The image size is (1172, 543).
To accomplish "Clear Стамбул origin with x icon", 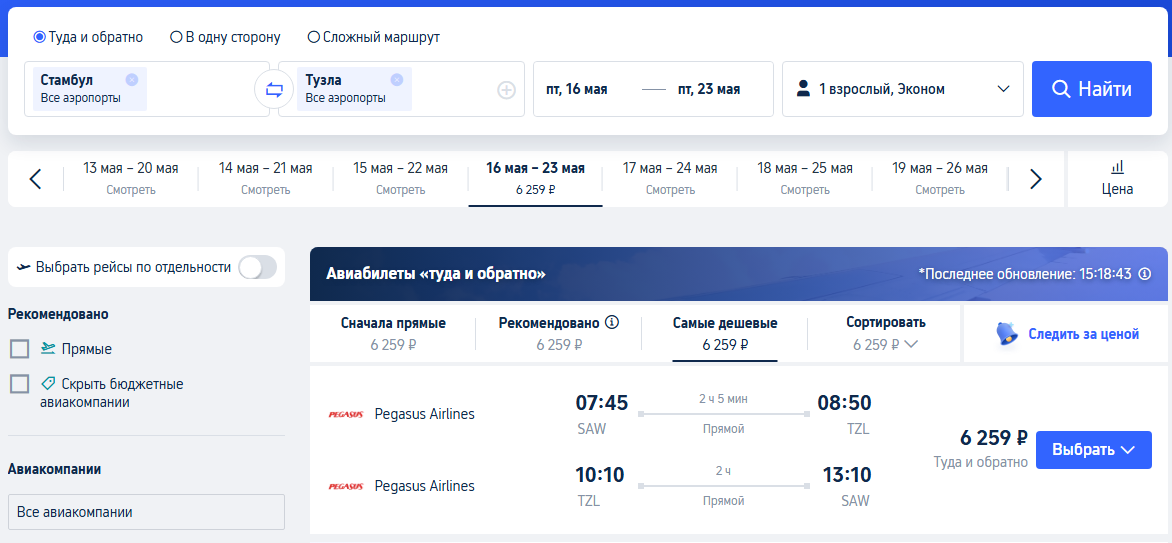I will (x=132, y=80).
